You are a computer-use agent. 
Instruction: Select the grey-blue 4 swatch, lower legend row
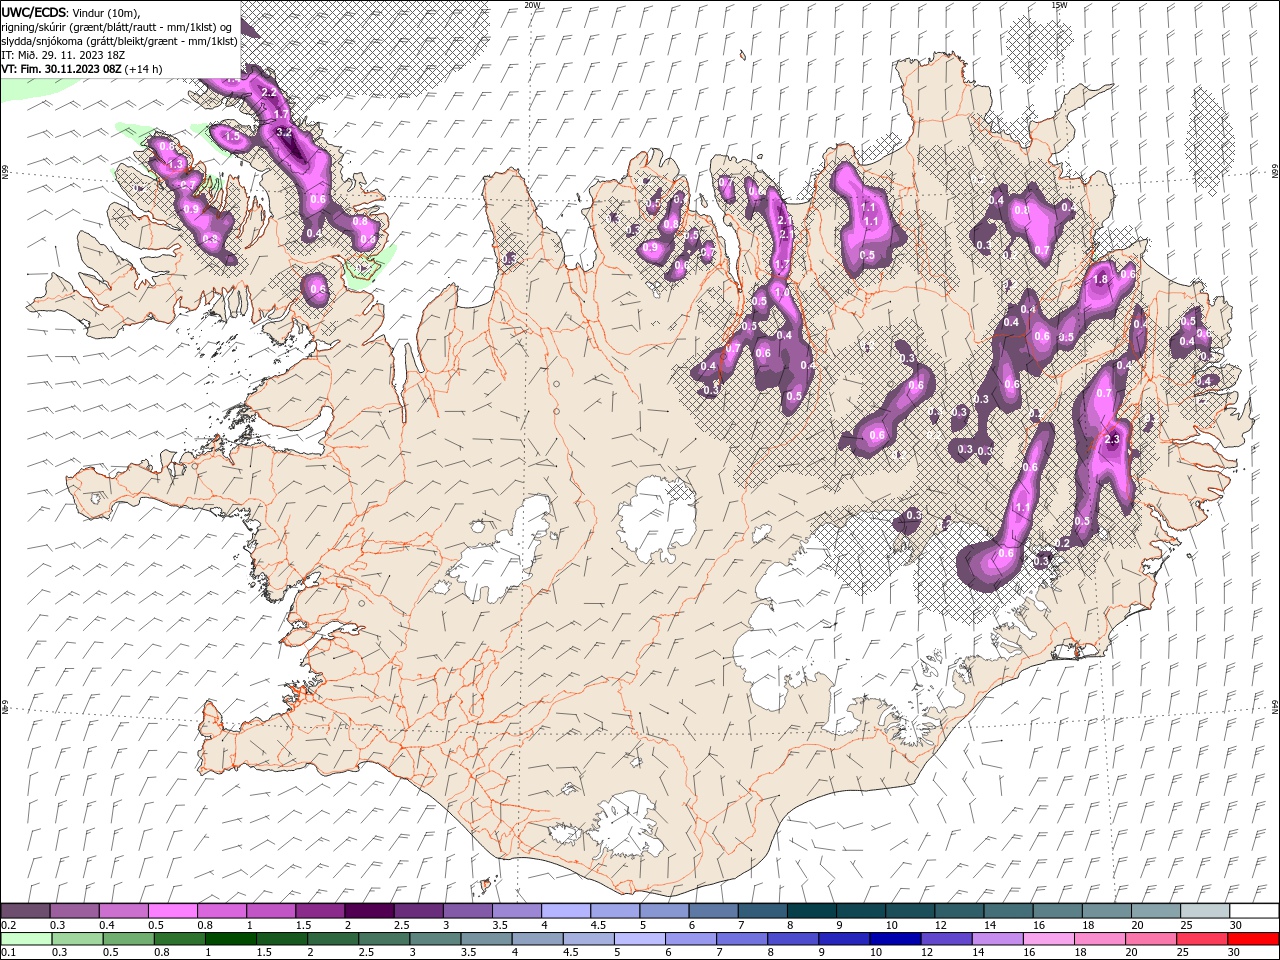pyautogui.click(x=537, y=939)
